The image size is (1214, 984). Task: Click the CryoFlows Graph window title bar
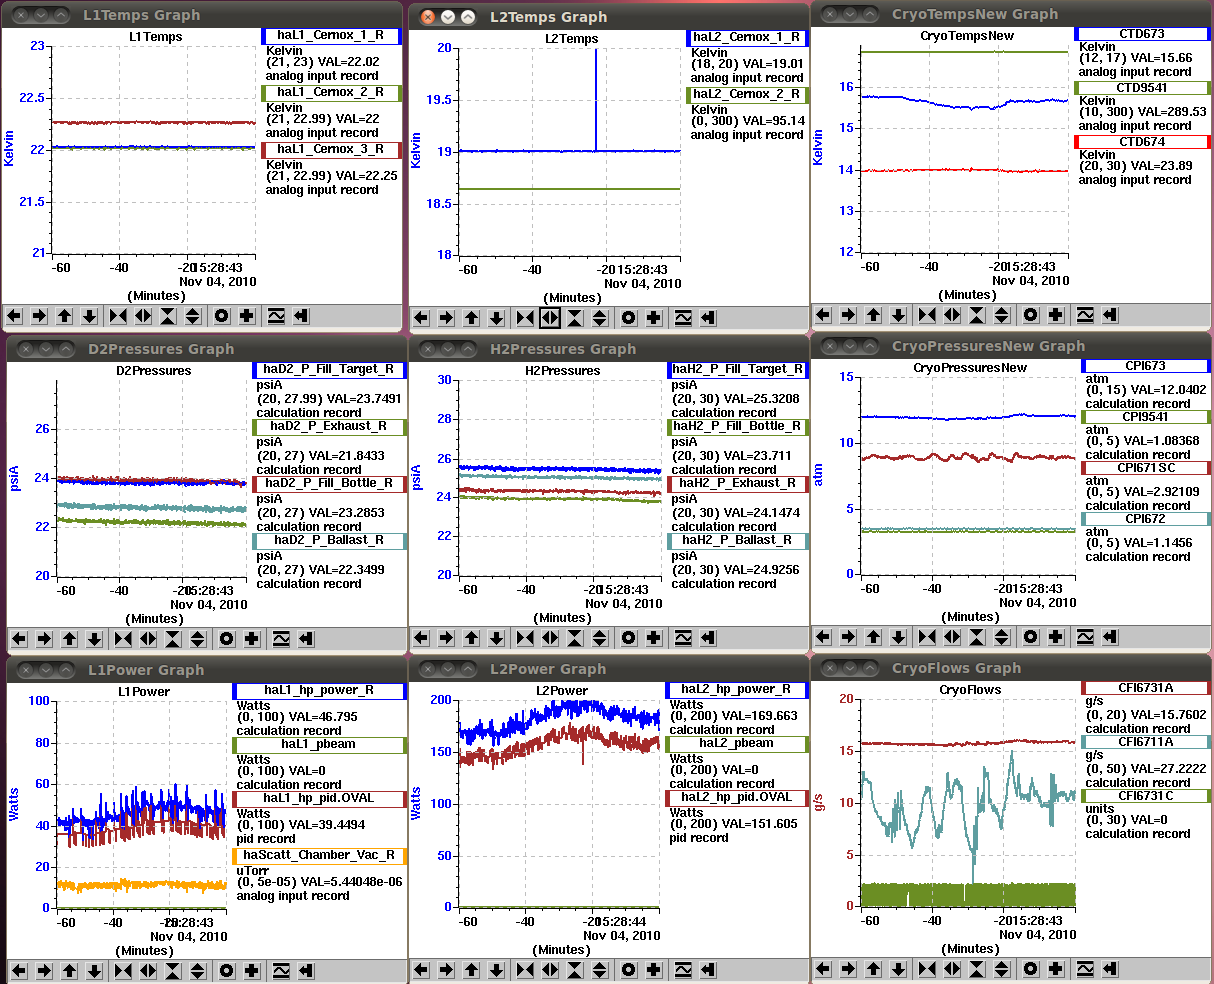coord(1012,668)
